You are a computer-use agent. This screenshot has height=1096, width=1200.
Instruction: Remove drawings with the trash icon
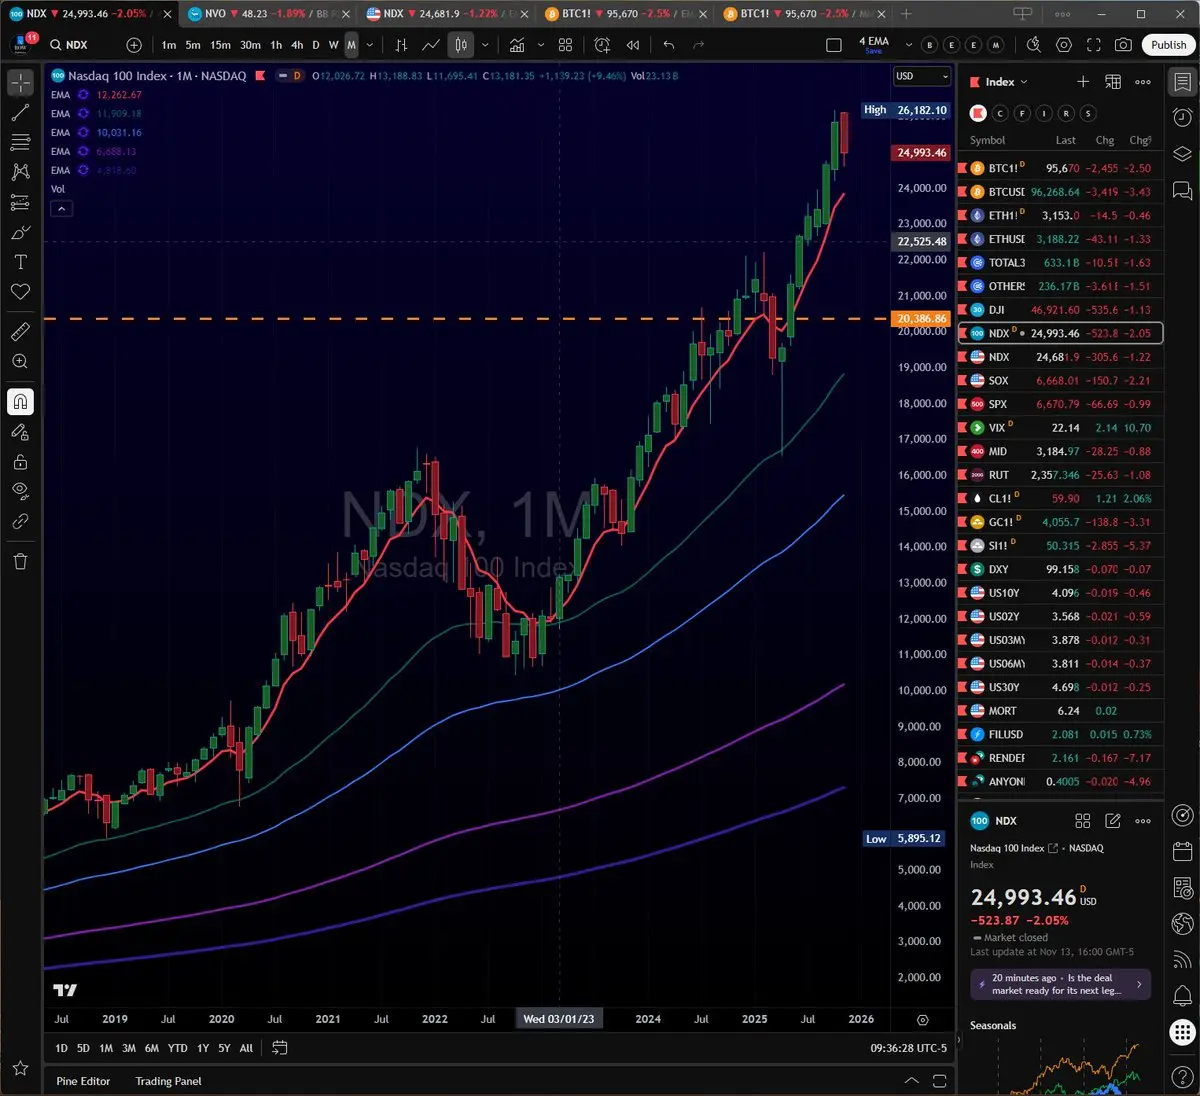20,561
